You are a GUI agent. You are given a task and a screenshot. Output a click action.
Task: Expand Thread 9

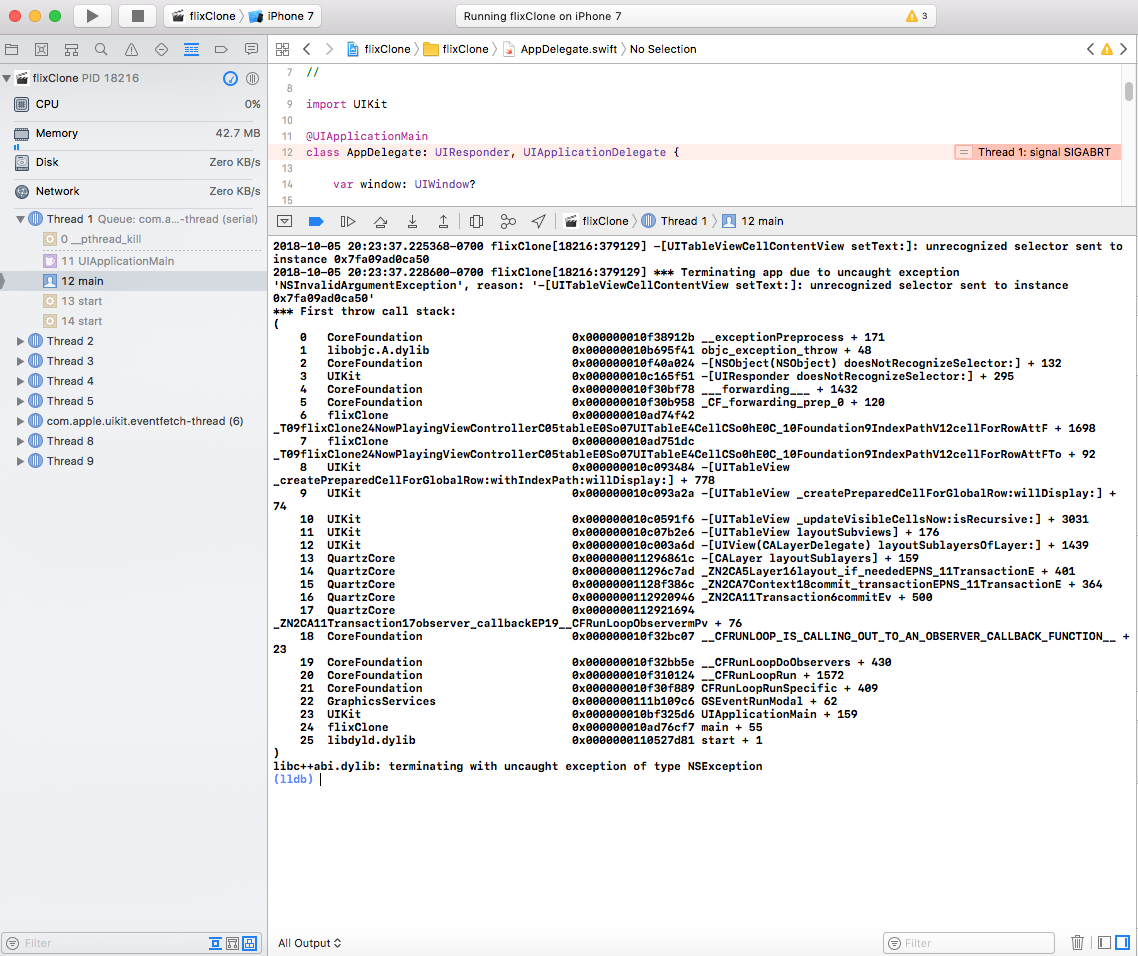coord(20,461)
